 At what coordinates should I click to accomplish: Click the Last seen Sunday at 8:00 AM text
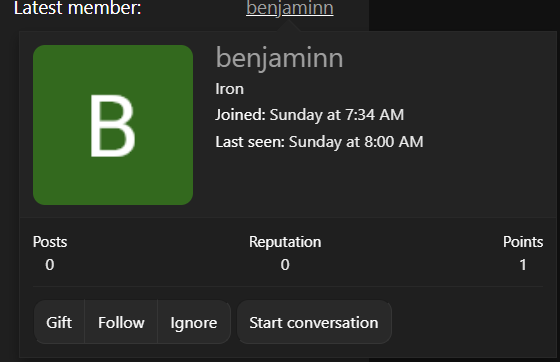[x=319, y=142]
